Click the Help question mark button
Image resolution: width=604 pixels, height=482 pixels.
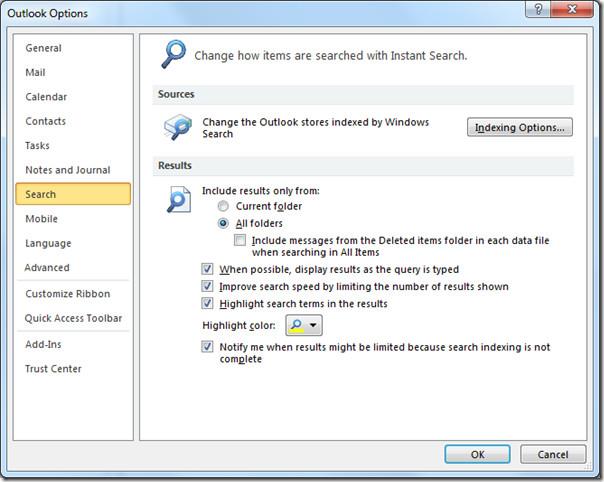[x=538, y=9]
